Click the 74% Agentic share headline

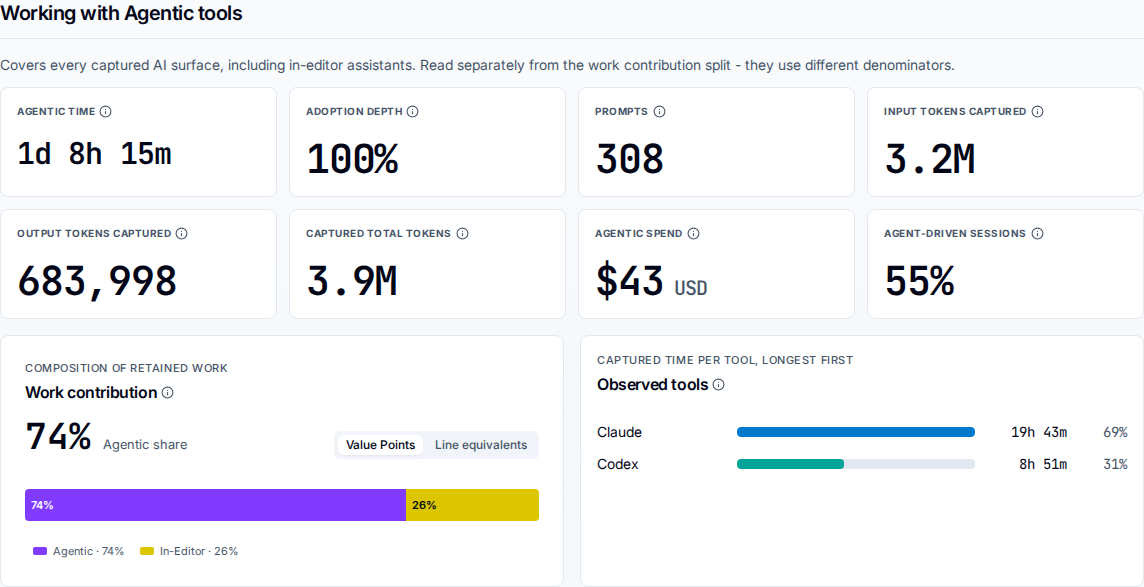click(58, 436)
